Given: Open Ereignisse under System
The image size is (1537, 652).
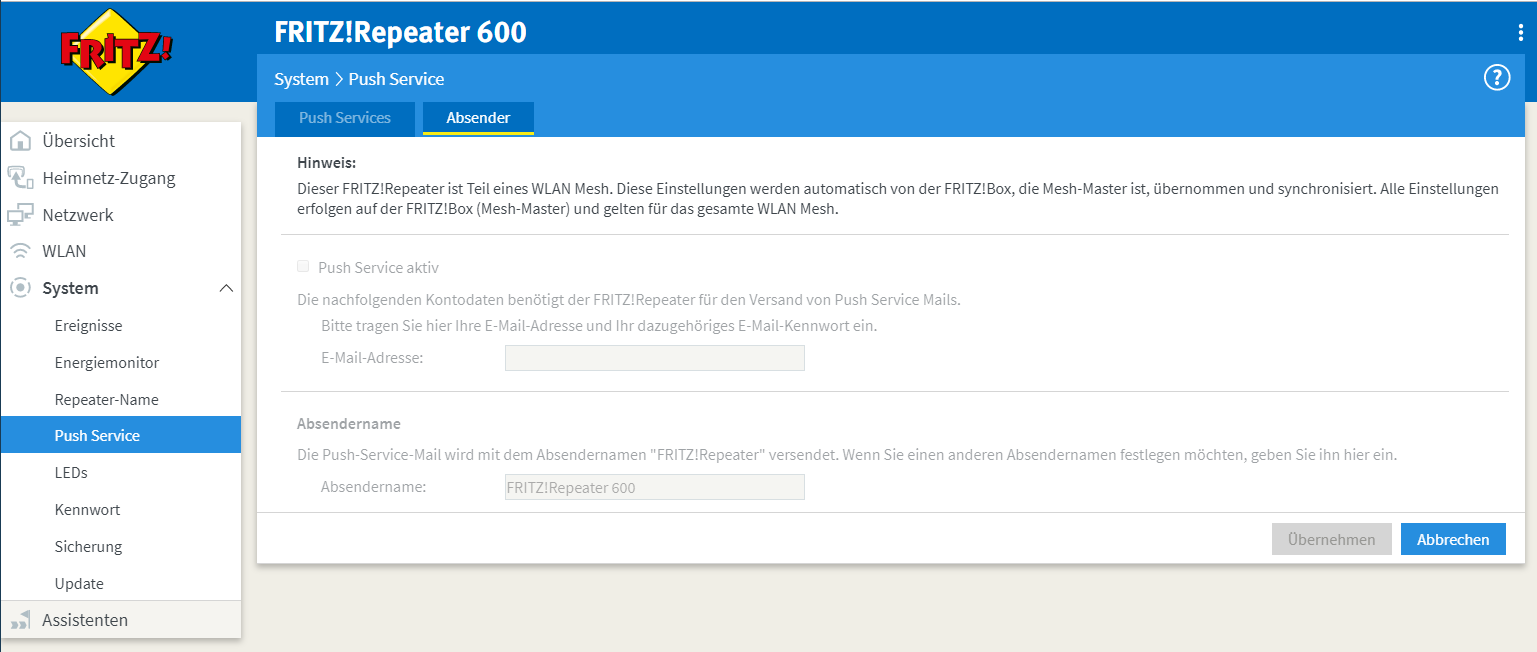Looking at the screenshot, I should point(88,326).
